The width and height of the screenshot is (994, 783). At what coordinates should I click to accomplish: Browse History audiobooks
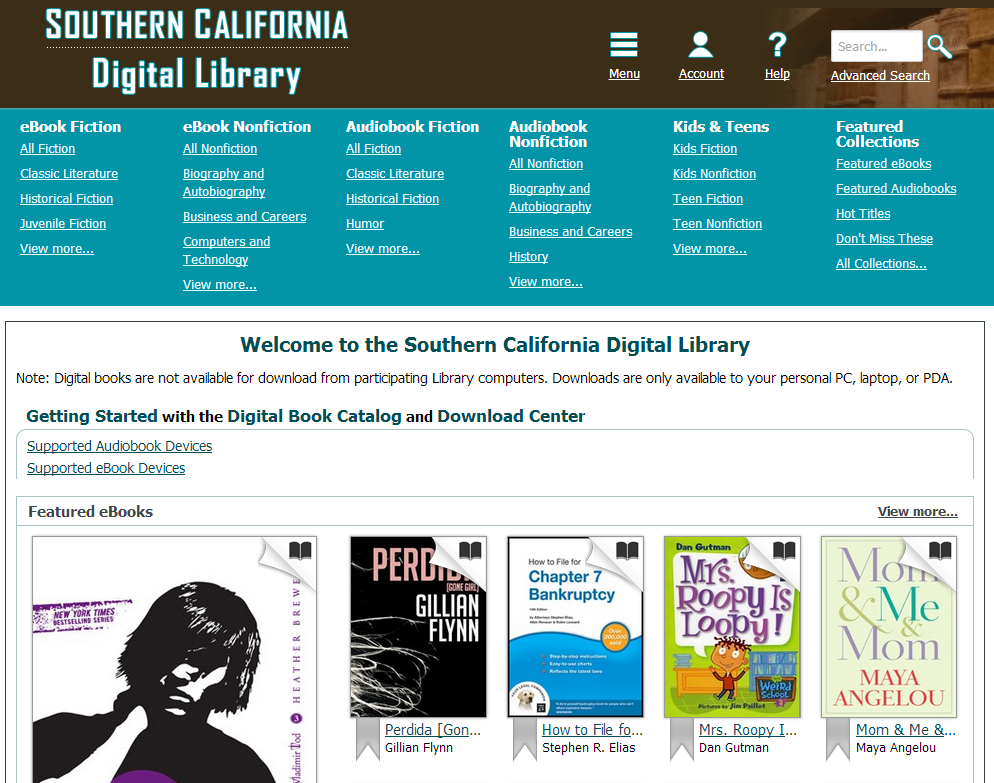529,257
